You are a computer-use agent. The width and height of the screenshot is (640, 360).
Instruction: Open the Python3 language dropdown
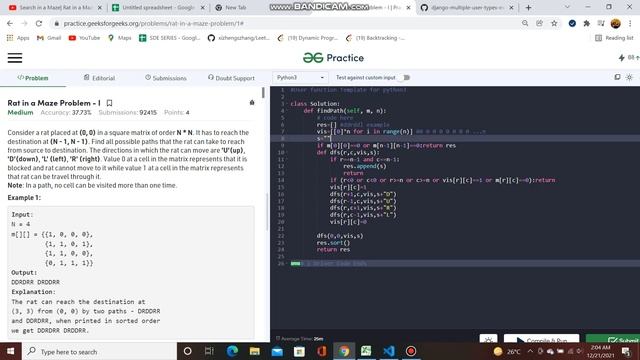point(300,77)
